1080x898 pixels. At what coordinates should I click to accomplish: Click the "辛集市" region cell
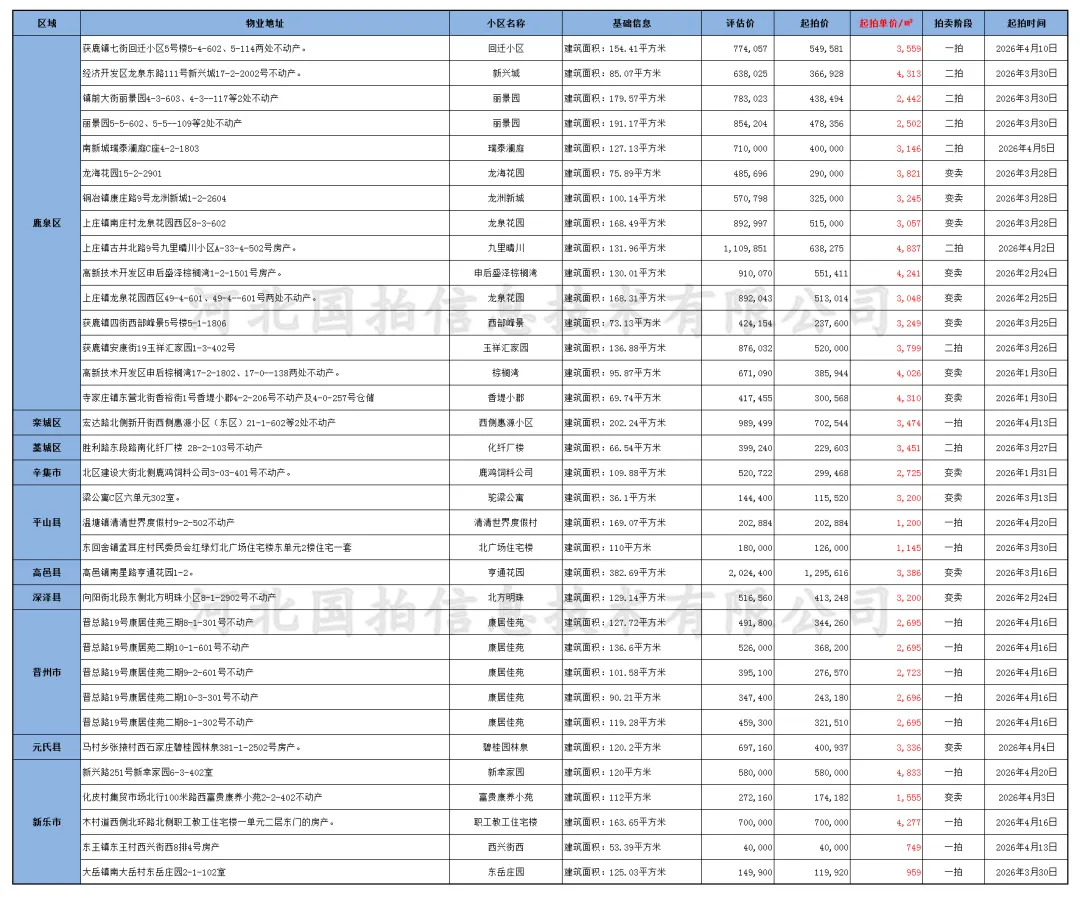click(x=47, y=472)
